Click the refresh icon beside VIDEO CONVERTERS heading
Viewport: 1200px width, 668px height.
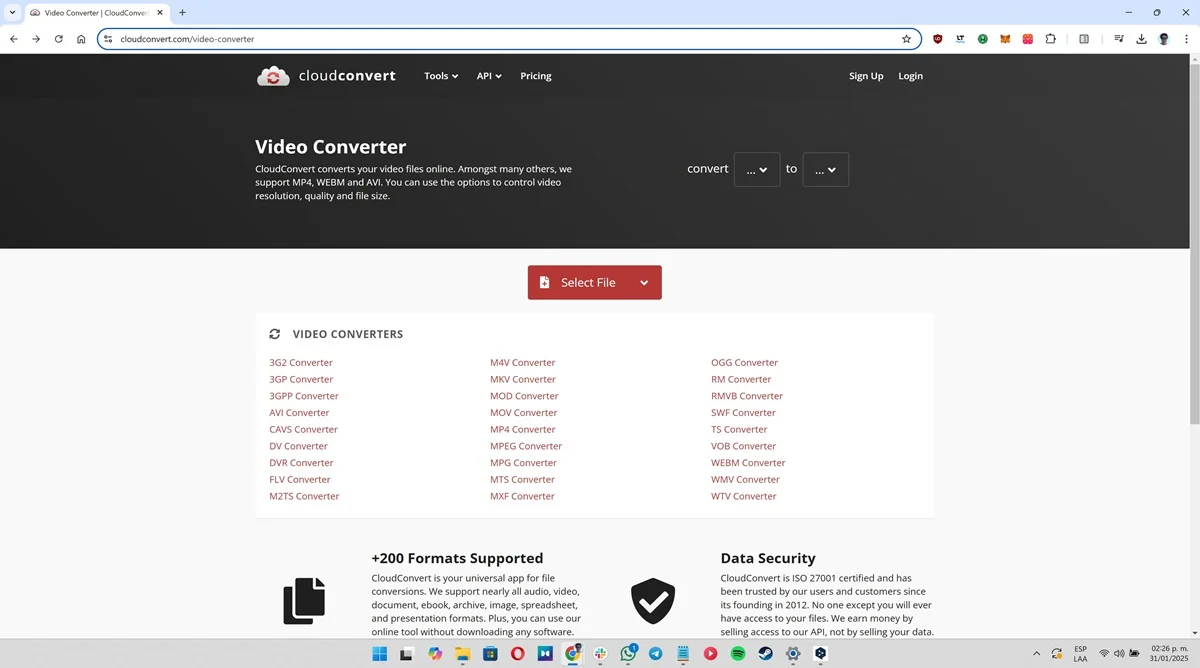coord(274,333)
